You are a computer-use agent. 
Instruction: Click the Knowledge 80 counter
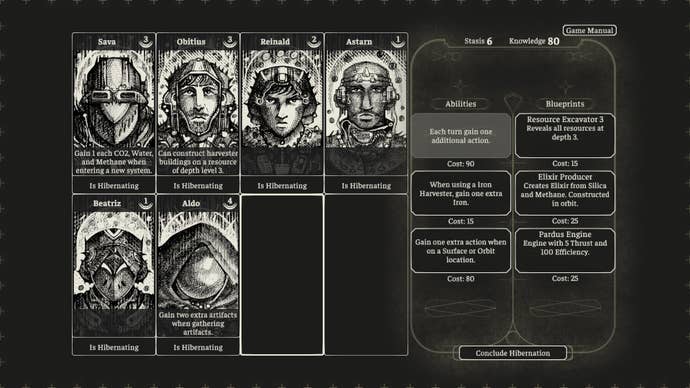pyautogui.click(x=534, y=41)
